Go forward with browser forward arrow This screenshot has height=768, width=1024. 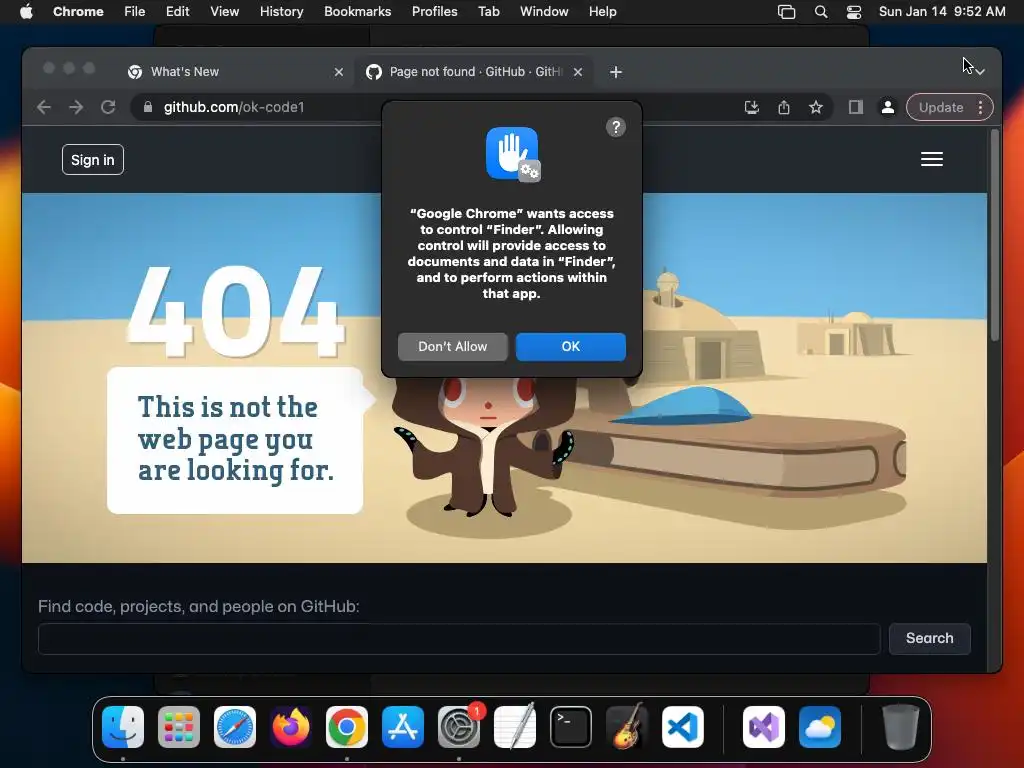point(76,107)
